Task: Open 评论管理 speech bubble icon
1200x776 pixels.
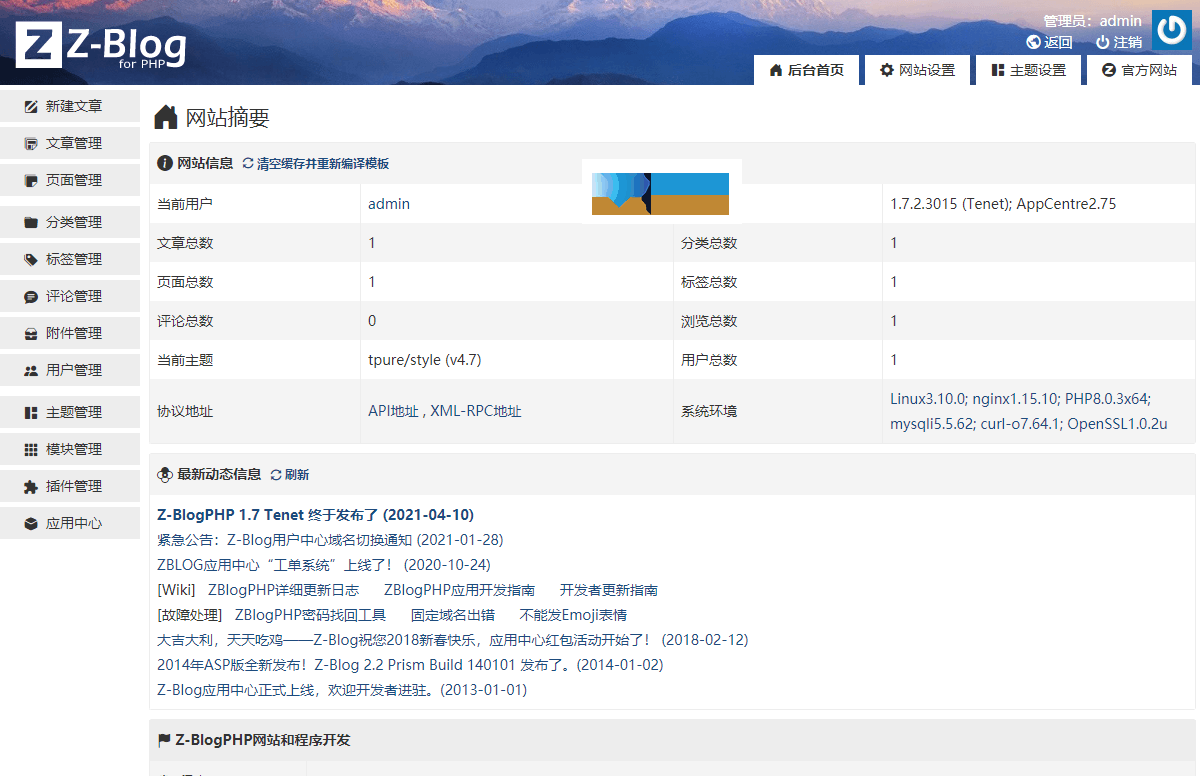Action: pyautogui.click(x=31, y=296)
